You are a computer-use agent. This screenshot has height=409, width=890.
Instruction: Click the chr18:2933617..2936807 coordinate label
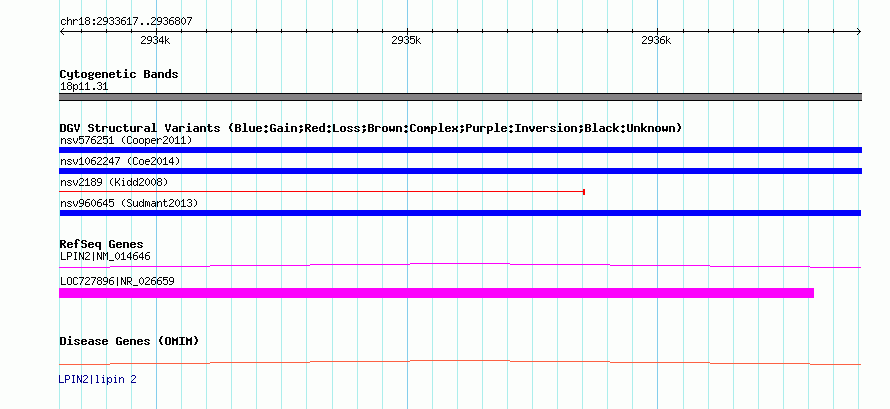point(126,22)
